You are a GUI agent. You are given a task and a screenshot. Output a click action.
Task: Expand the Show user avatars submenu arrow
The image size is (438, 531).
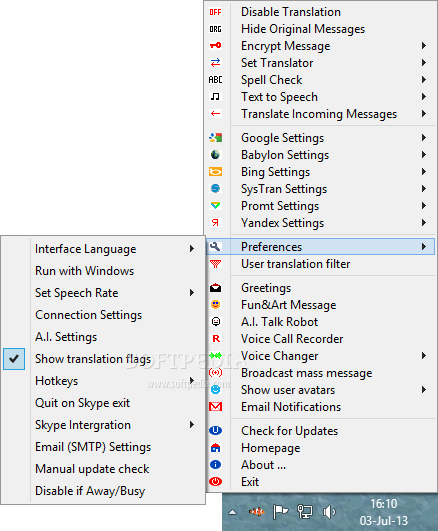[x=424, y=390]
